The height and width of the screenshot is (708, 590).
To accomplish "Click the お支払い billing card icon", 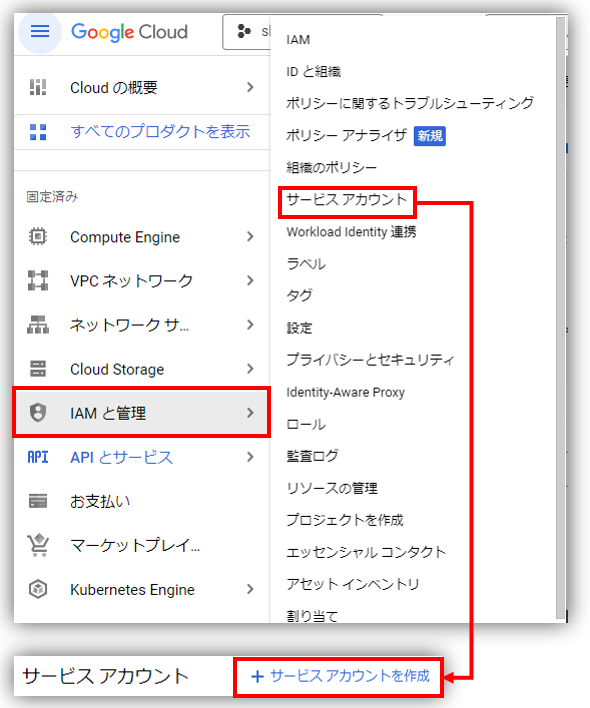I will pyautogui.click(x=38, y=501).
